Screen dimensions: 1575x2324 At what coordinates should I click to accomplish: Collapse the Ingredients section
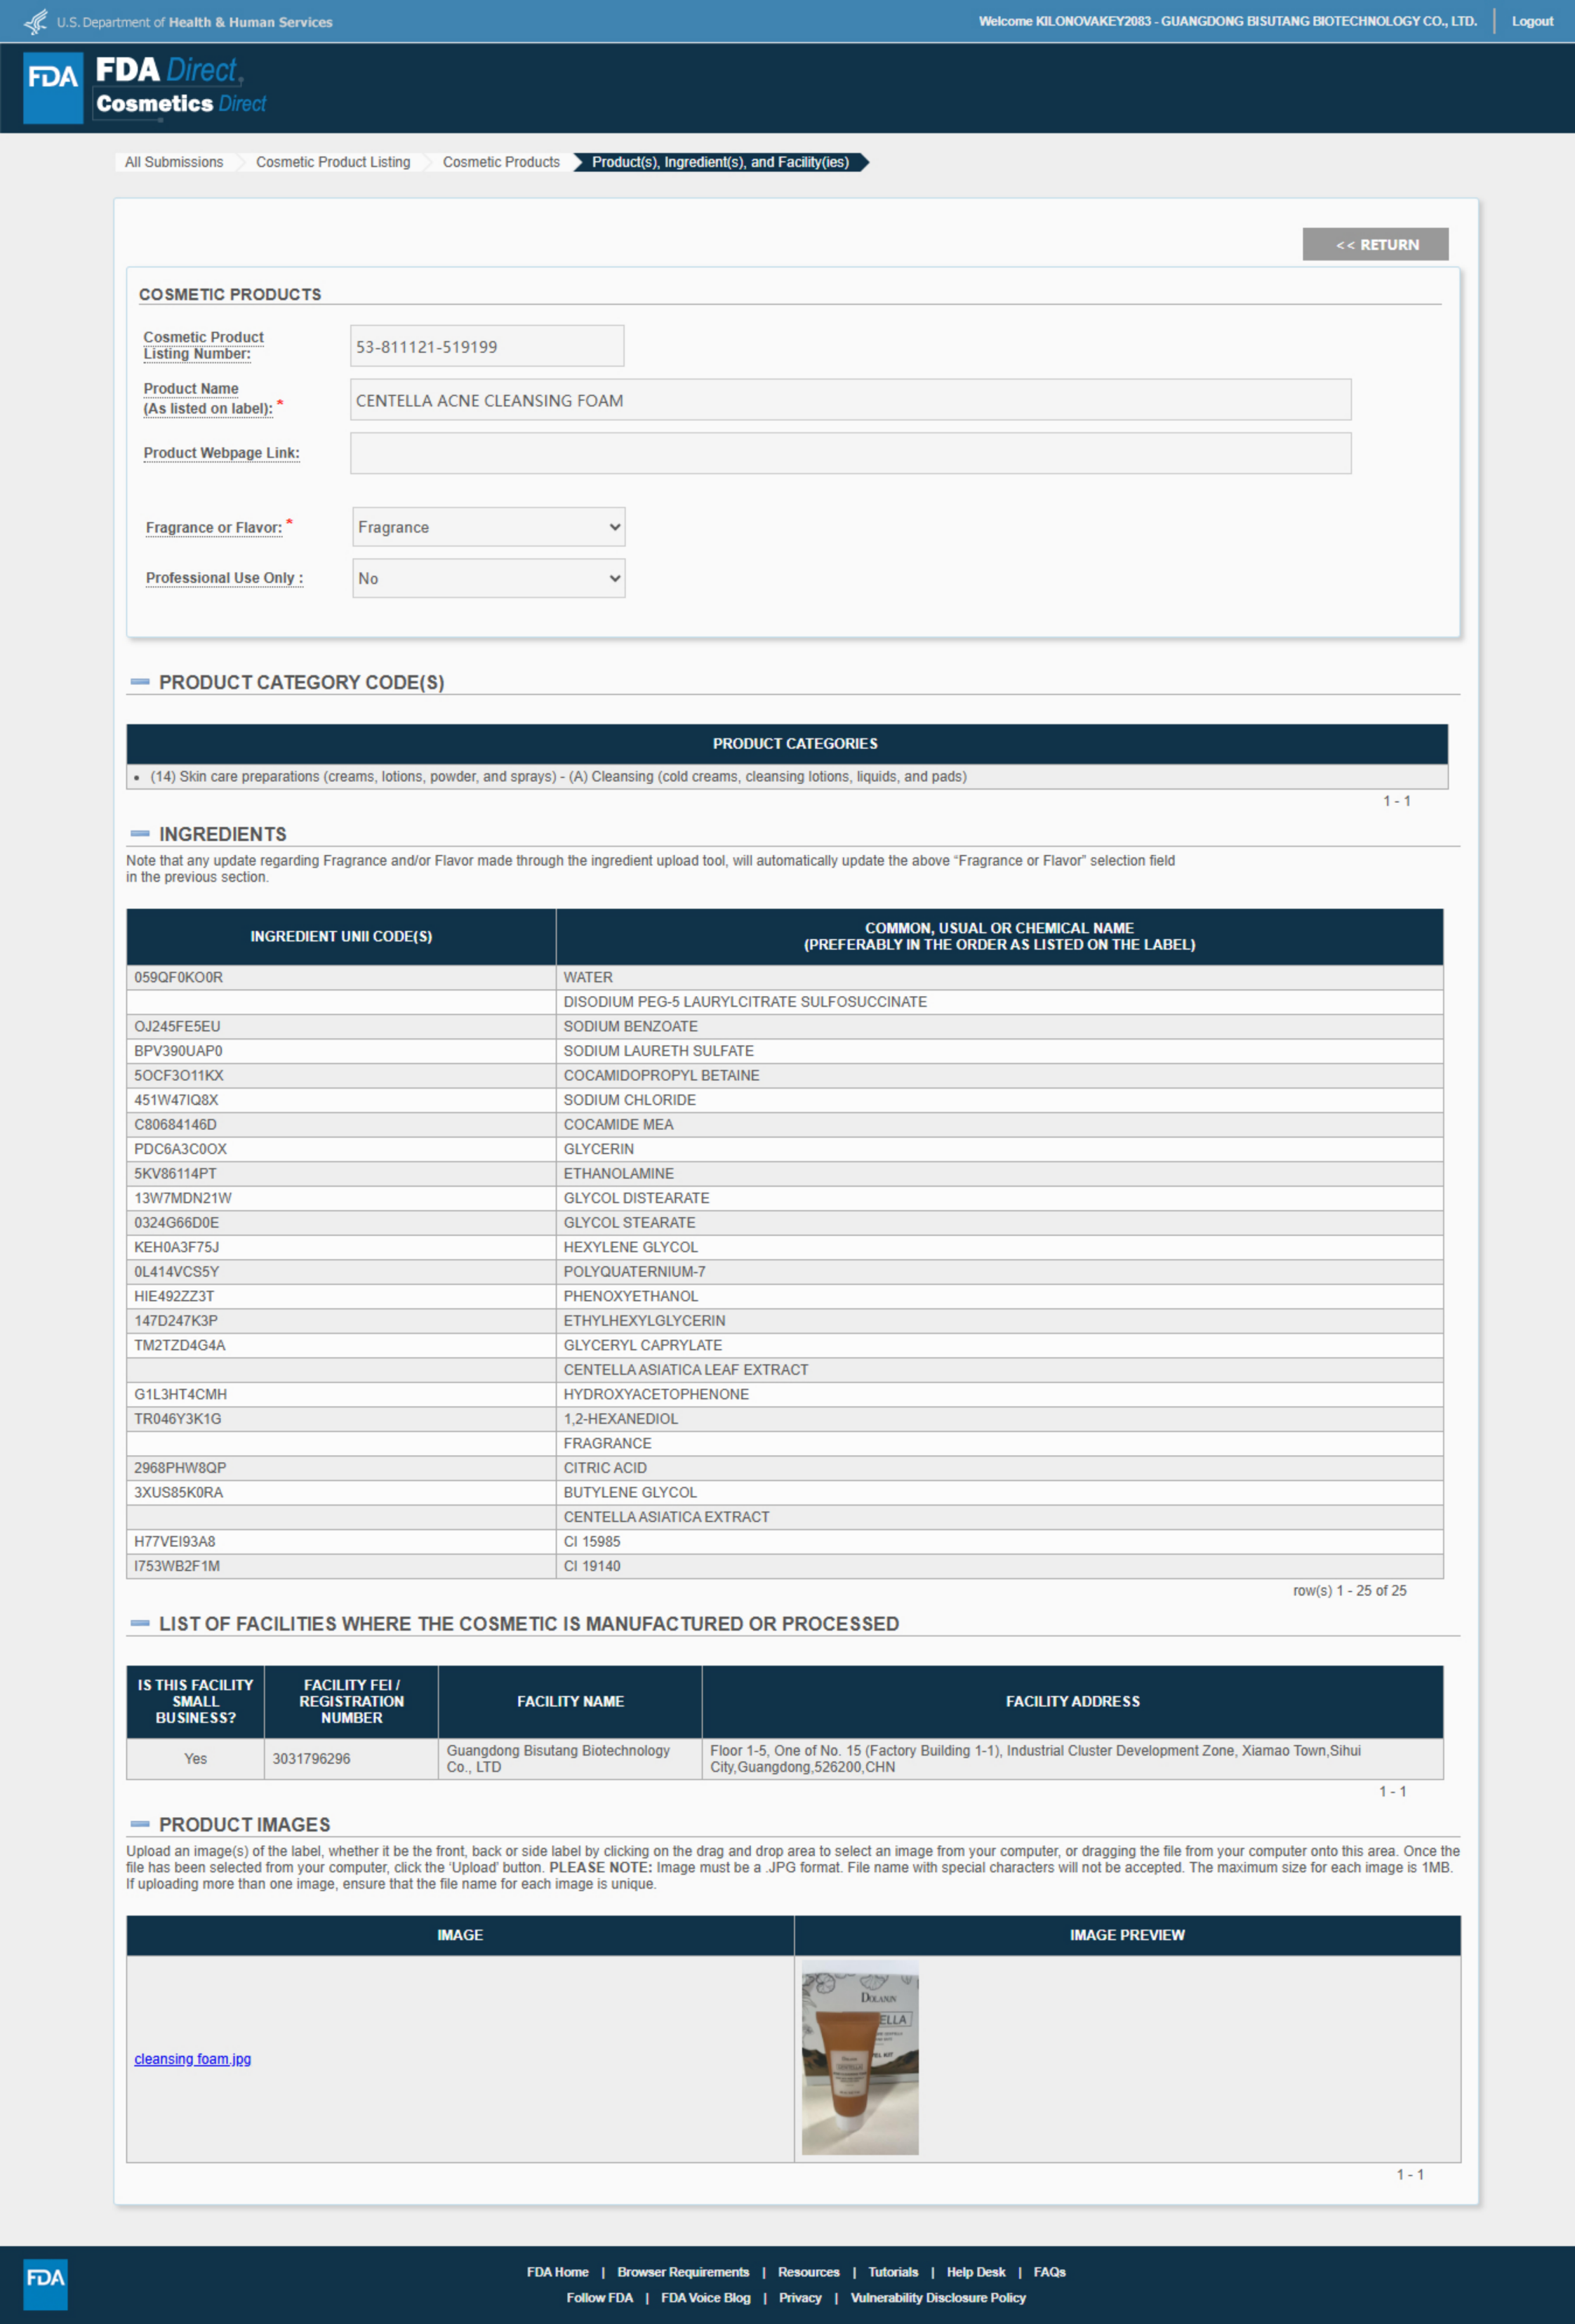[x=140, y=834]
